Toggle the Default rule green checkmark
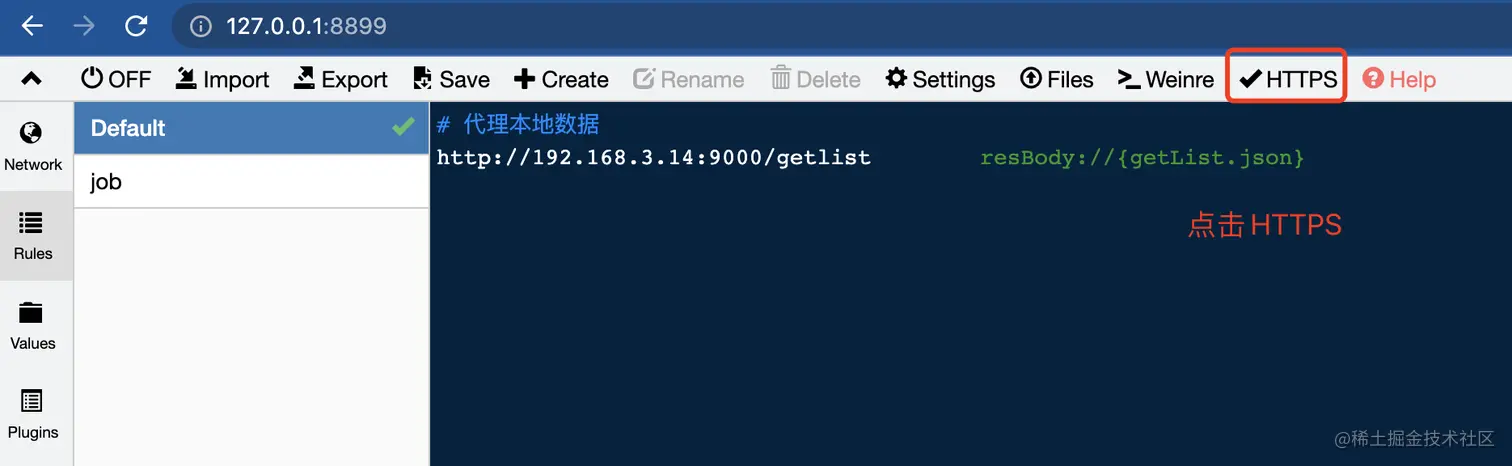This screenshot has height=466, width=1512. 403,127
